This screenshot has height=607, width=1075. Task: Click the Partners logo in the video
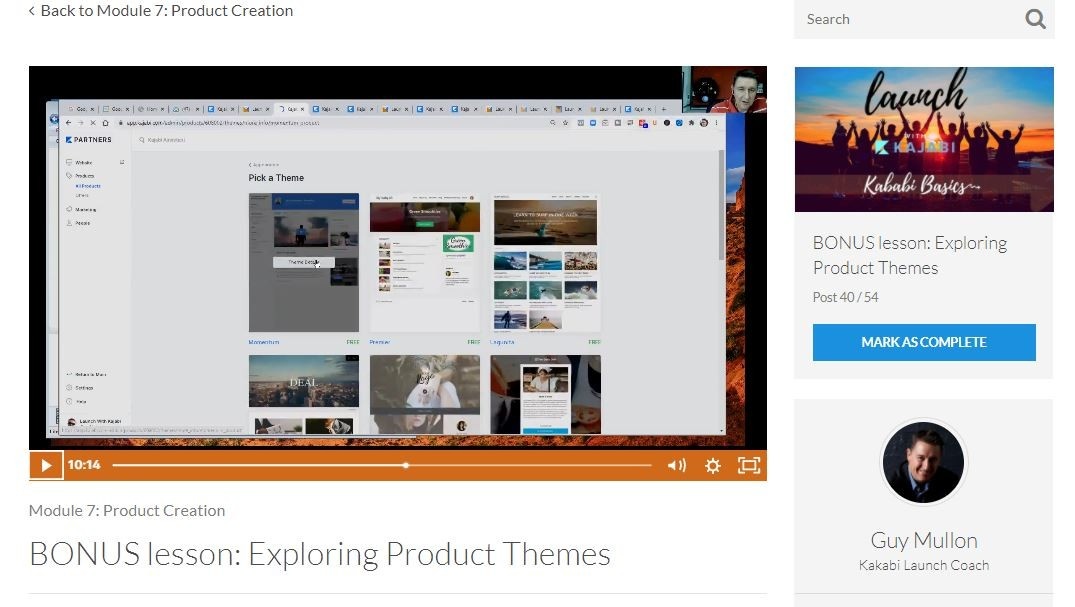pos(88,139)
